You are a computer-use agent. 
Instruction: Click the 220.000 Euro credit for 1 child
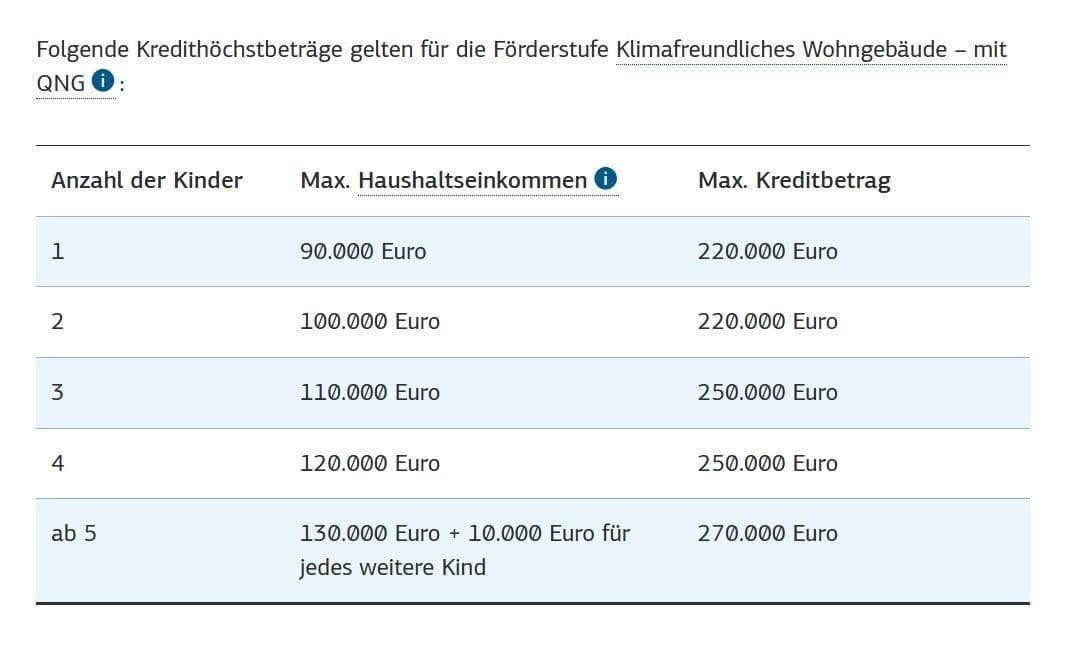tap(768, 252)
